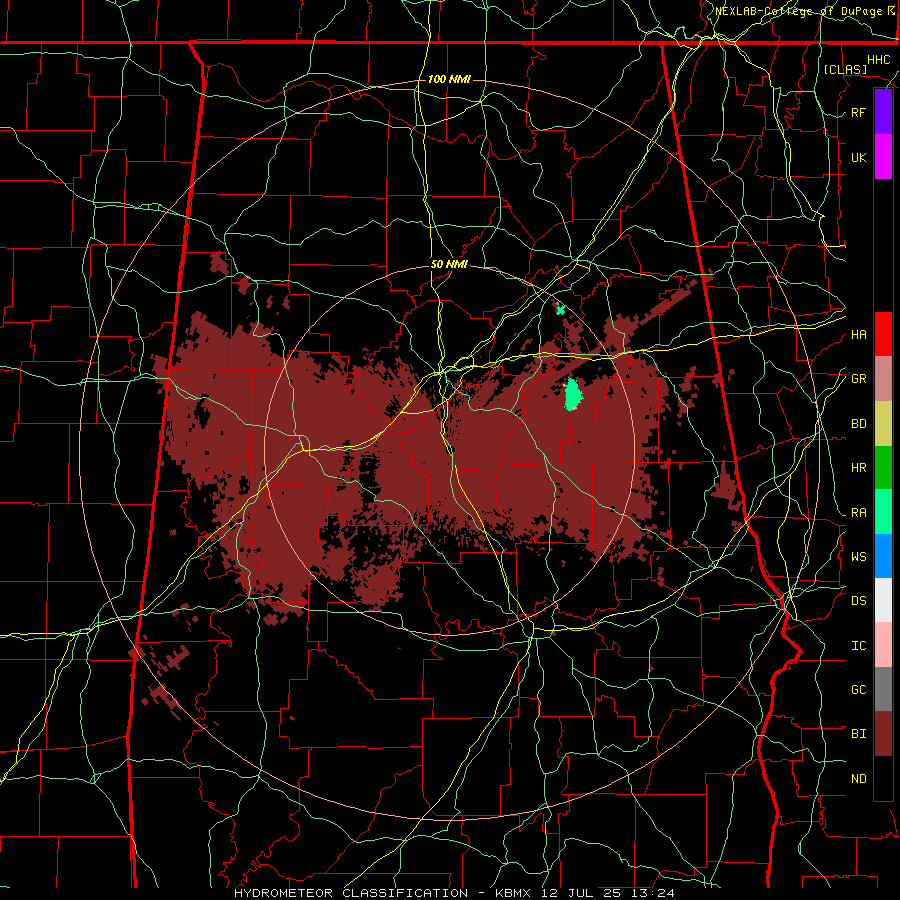The height and width of the screenshot is (900, 900).
Task: Click the GR legend label
Action: [859, 379]
